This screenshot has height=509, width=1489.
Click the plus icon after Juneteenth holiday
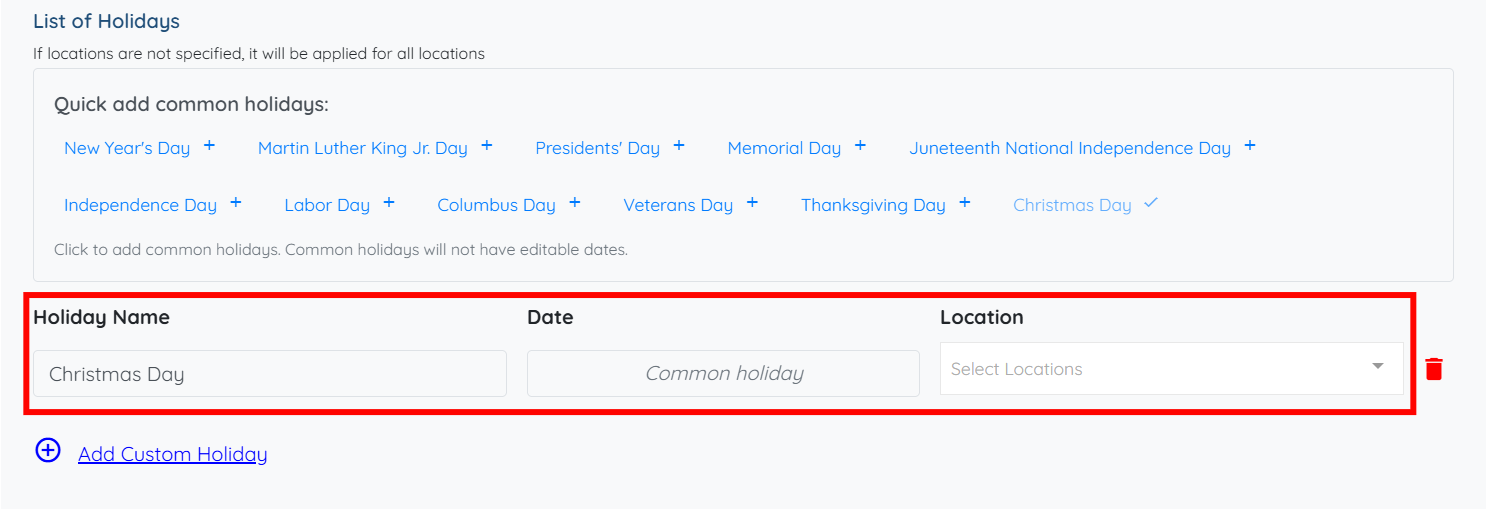(x=1250, y=146)
